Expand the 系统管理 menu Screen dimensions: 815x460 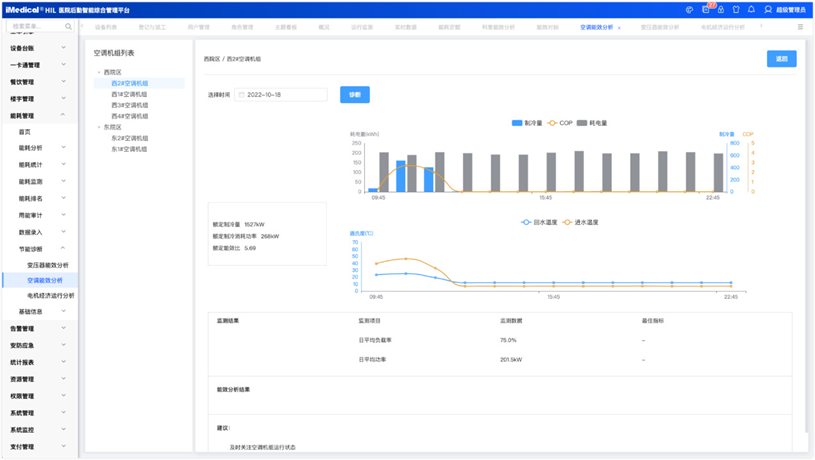pos(38,413)
